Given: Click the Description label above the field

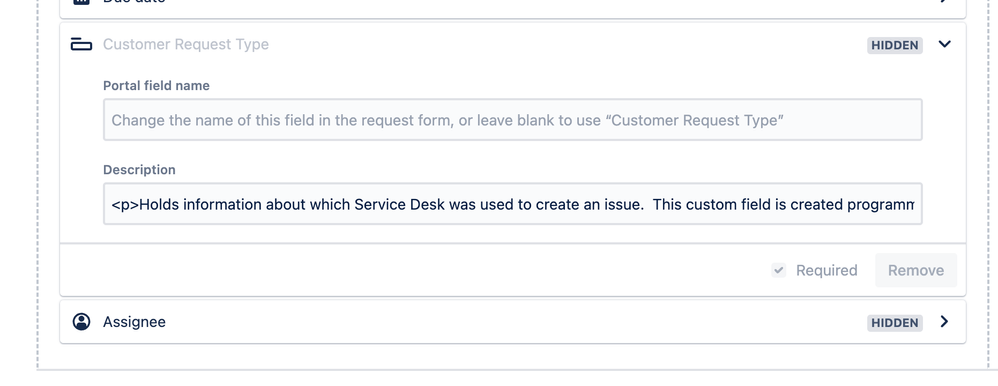Looking at the screenshot, I should (139, 170).
